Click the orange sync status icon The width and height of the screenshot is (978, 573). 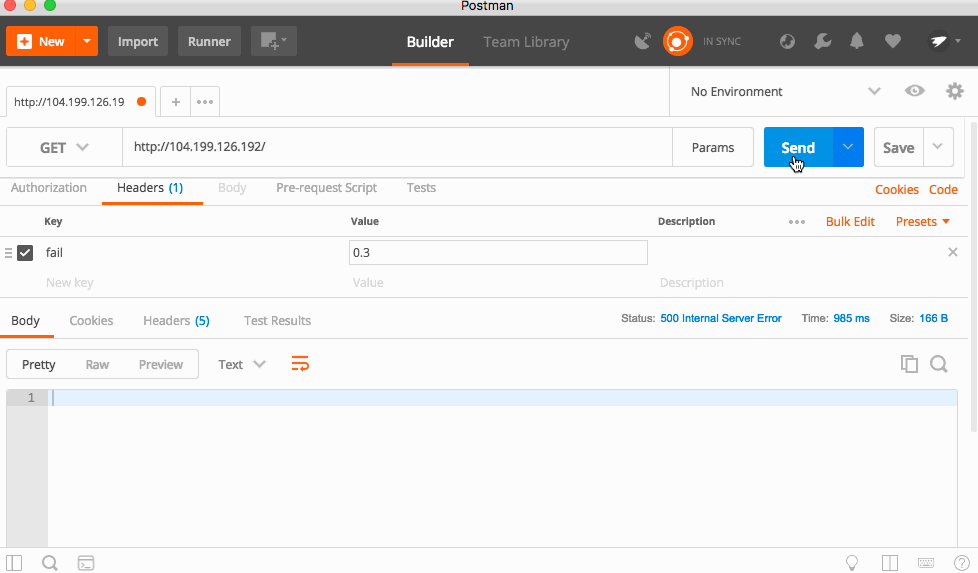pyautogui.click(x=678, y=41)
